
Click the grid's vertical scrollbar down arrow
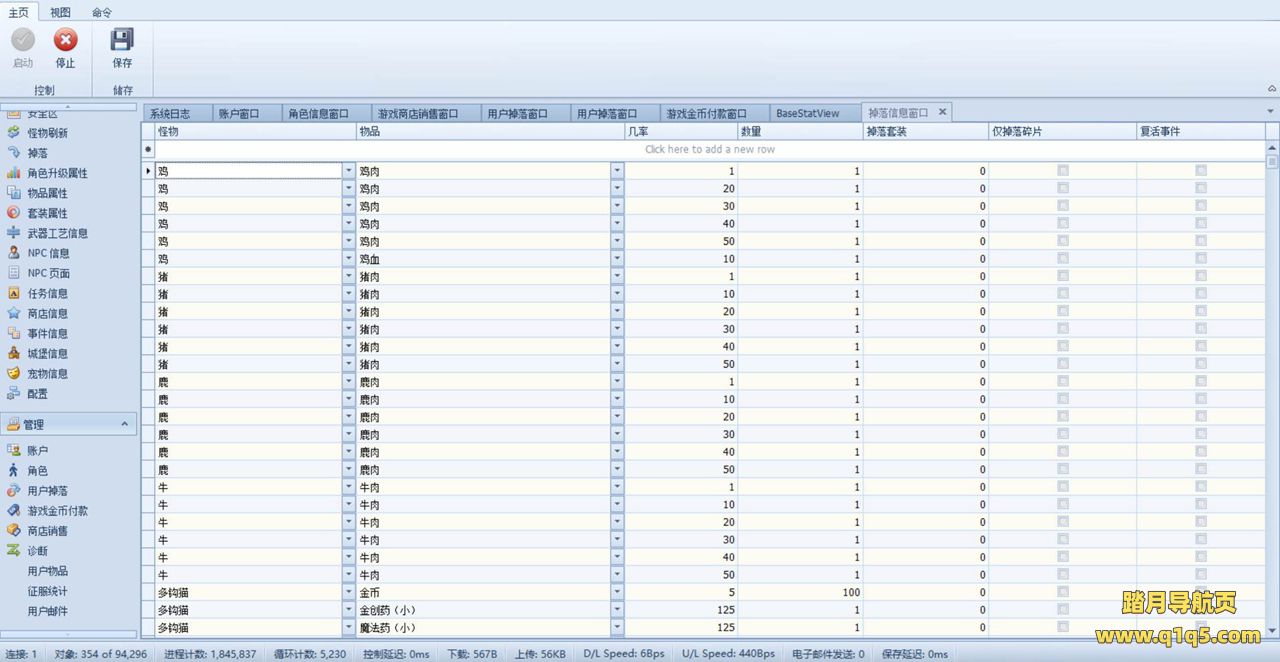[1272, 631]
